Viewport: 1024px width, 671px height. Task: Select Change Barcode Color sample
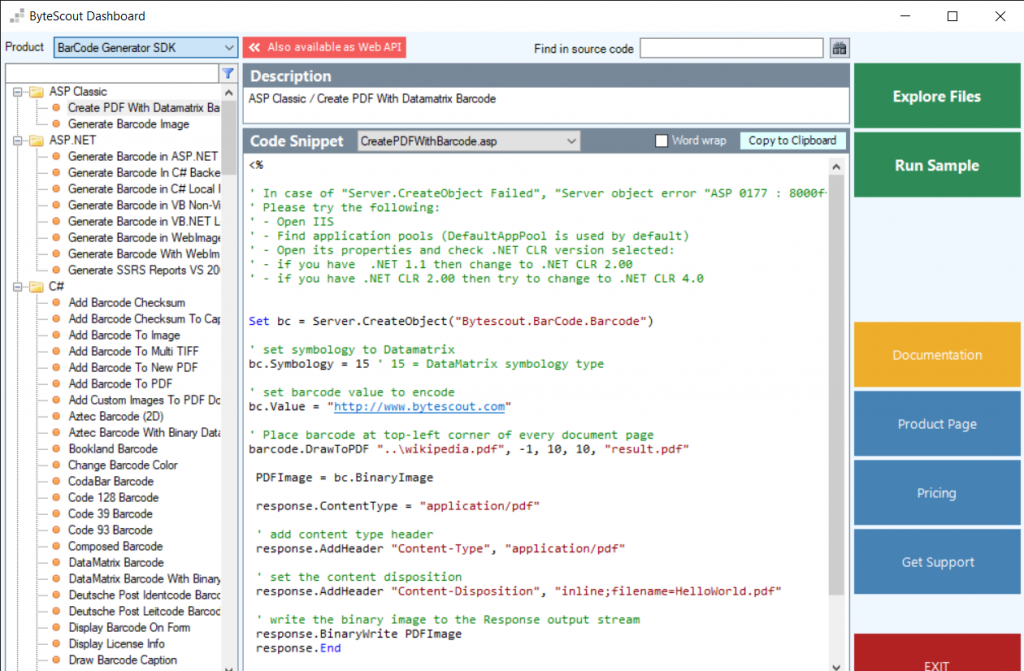(123, 465)
